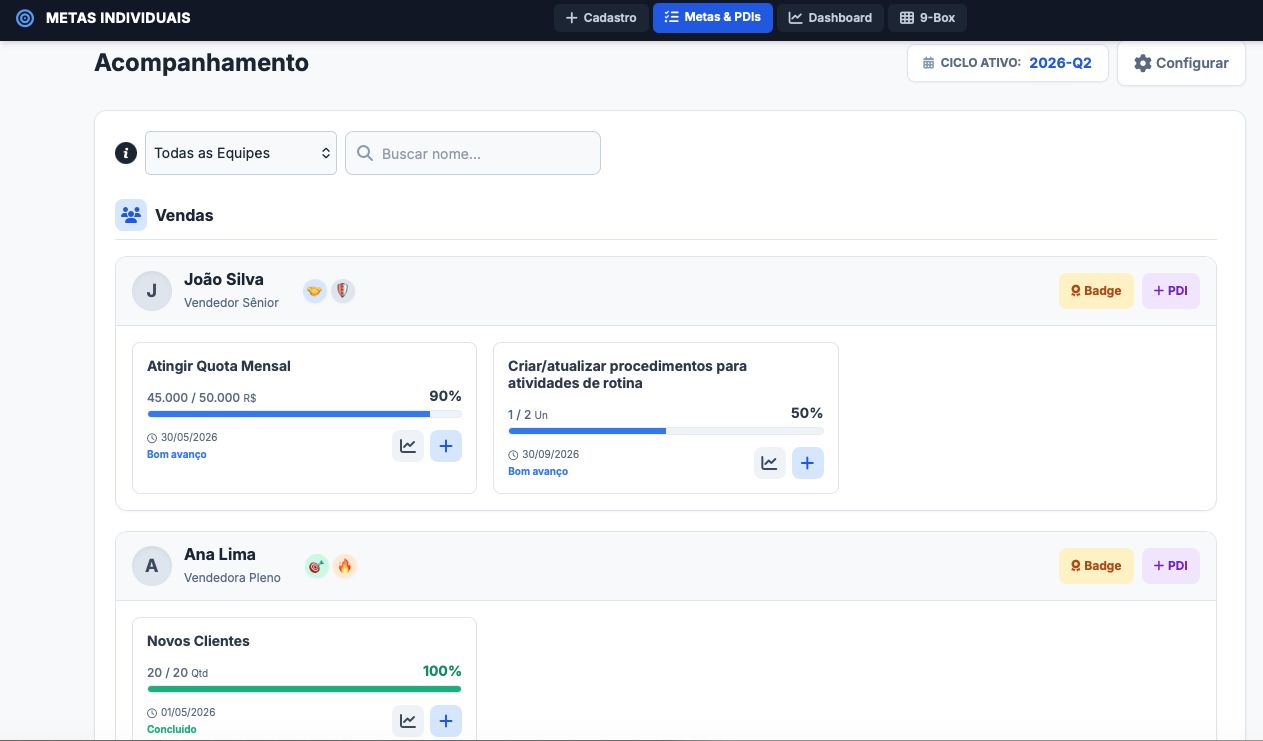
Task: Click the Novos Clientes goal title
Action: point(198,641)
